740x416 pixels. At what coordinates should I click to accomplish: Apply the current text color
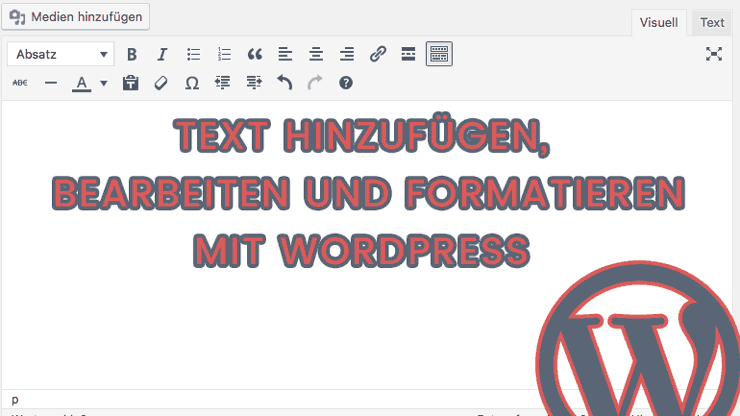[x=82, y=83]
